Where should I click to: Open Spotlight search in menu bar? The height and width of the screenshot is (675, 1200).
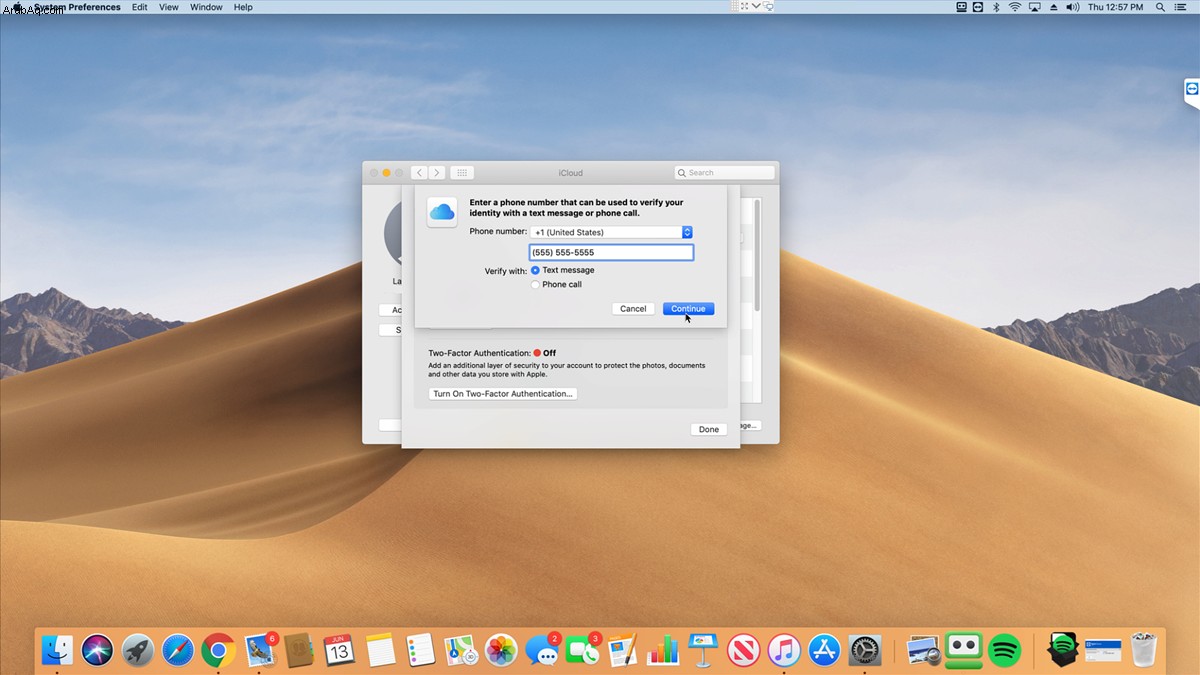click(x=1161, y=7)
